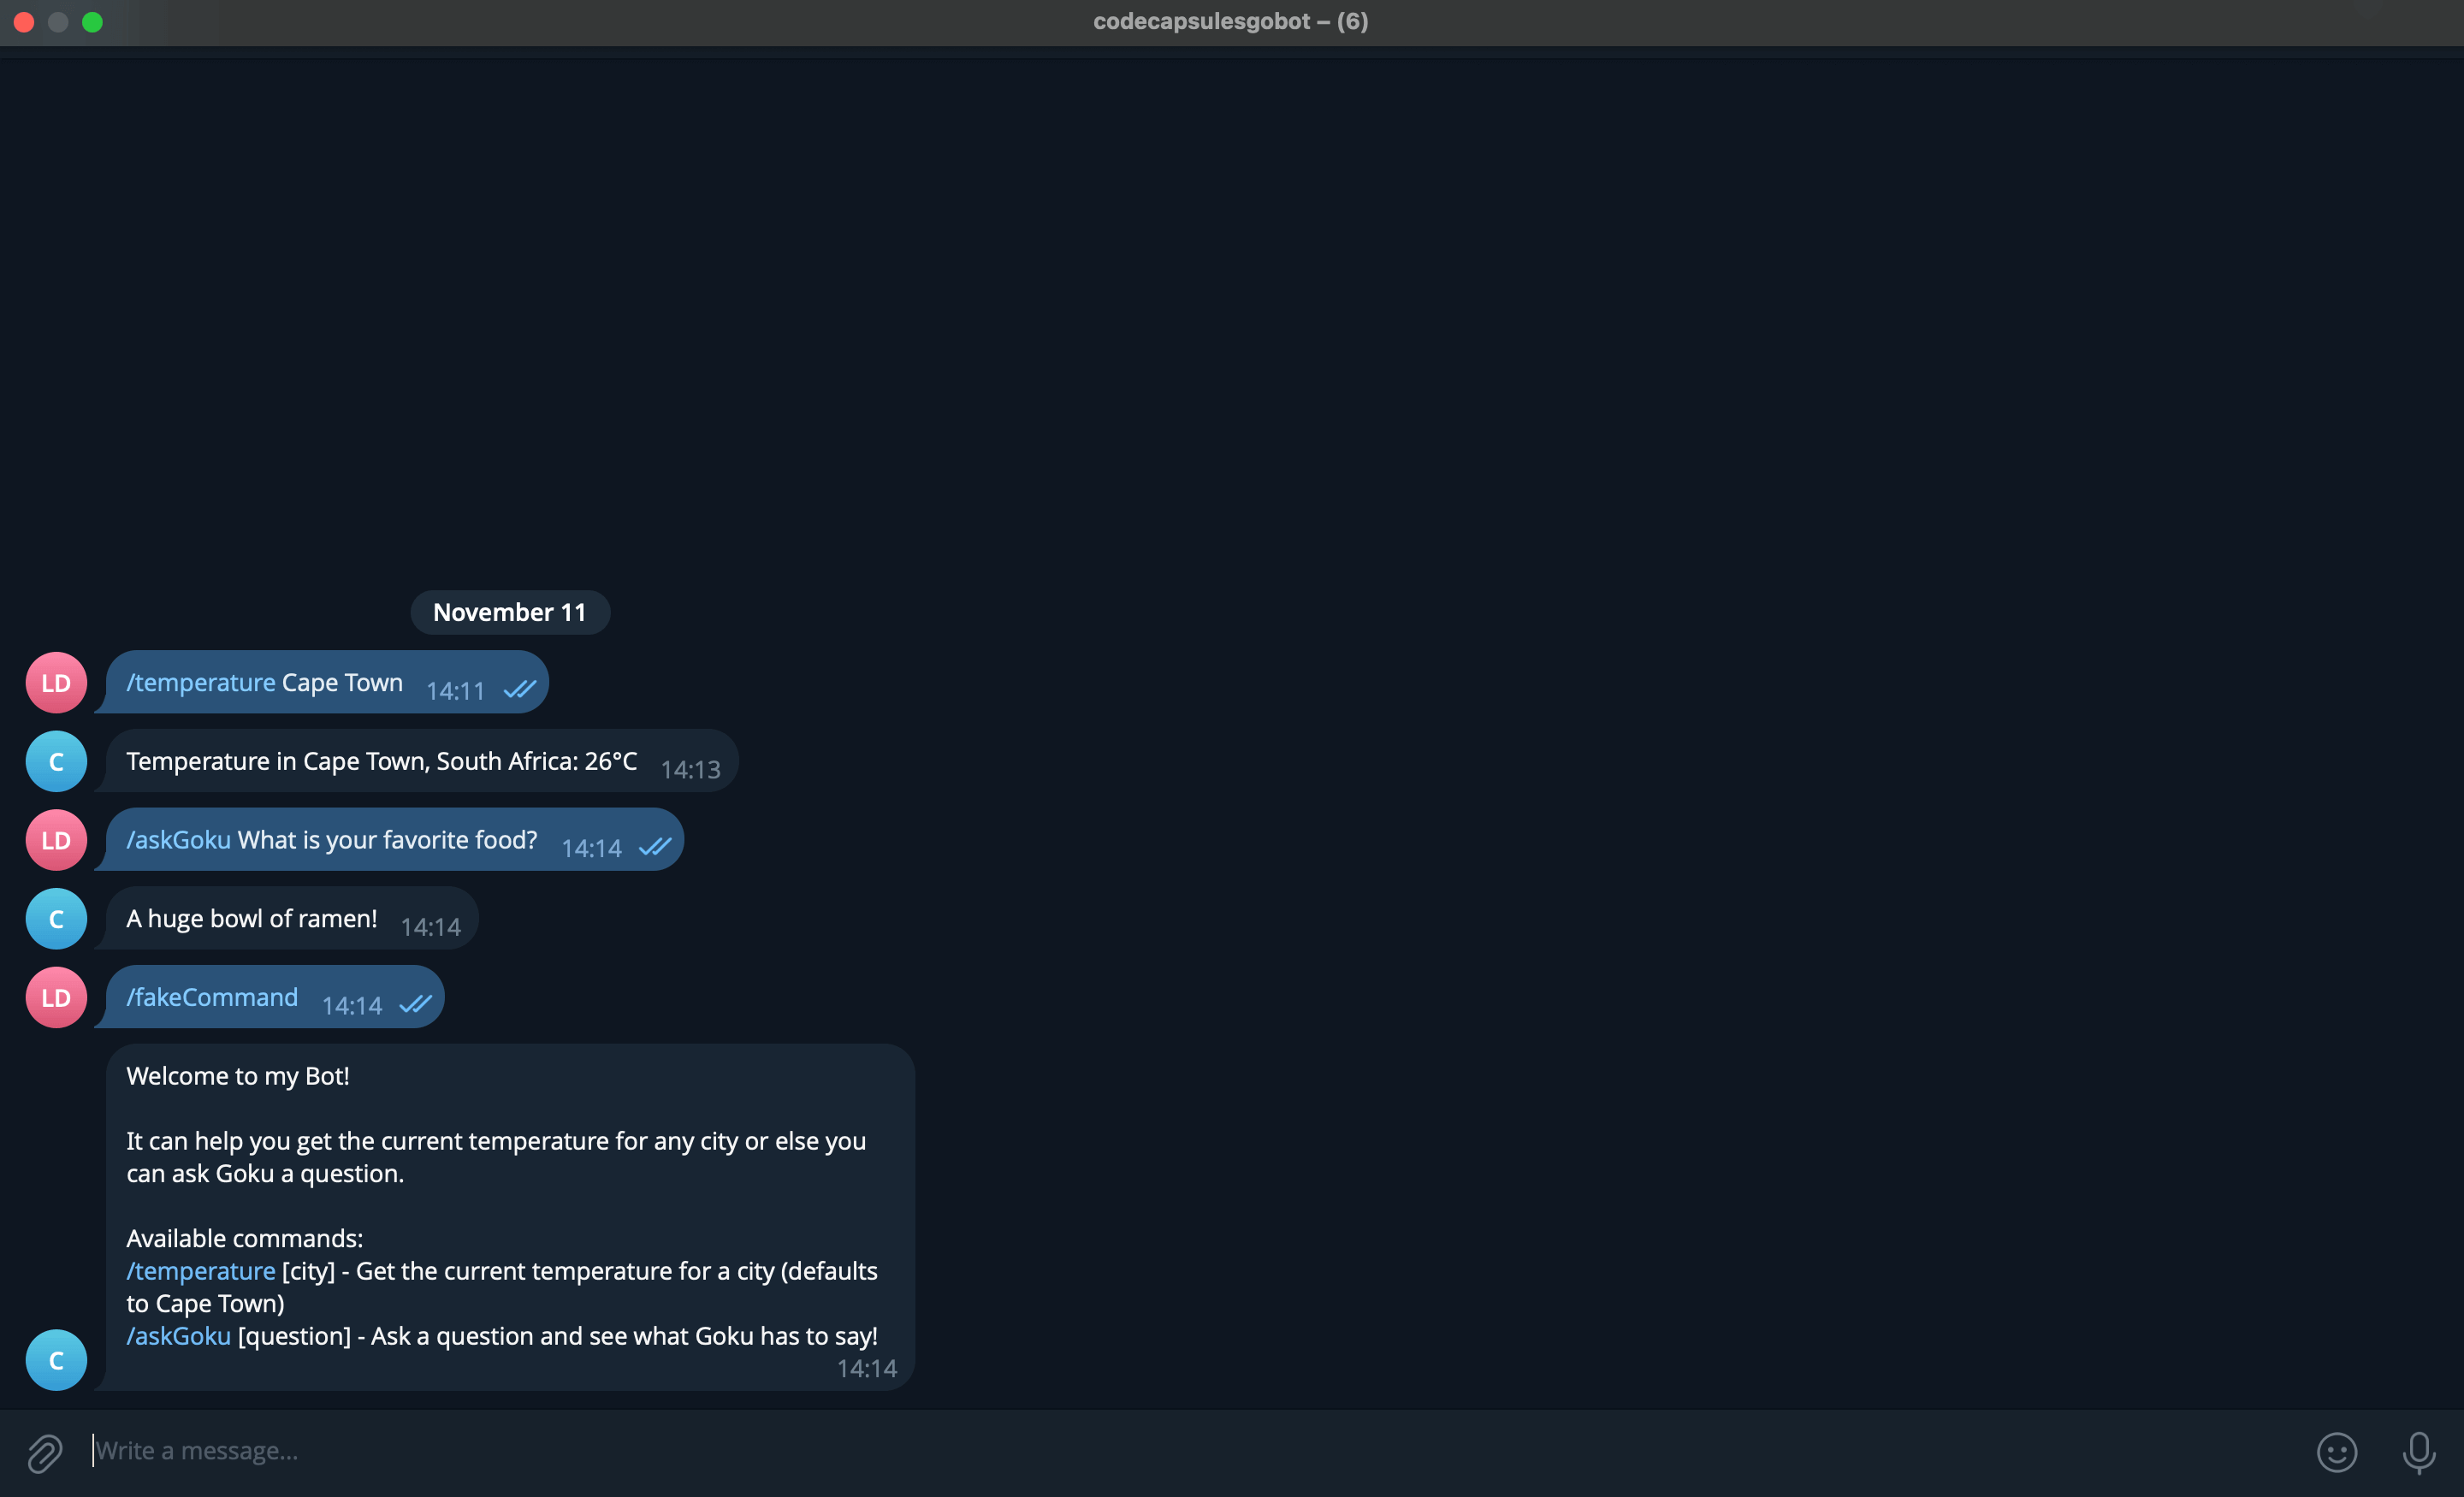Click the C avatar beside the ramen reply
Viewport: 2464px width, 1497px height.
pyautogui.click(x=56, y=918)
